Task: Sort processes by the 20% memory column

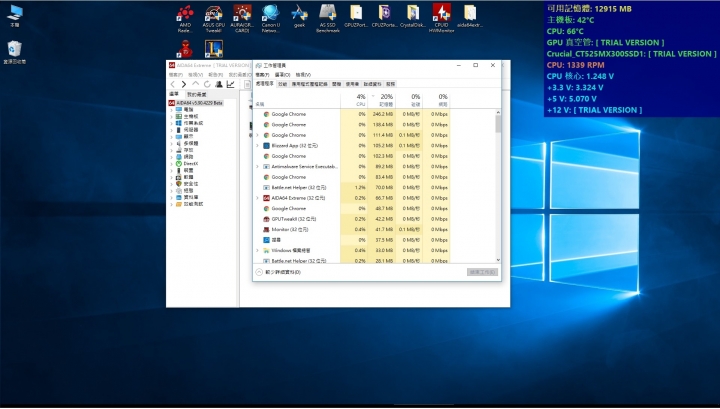Action: (x=381, y=100)
